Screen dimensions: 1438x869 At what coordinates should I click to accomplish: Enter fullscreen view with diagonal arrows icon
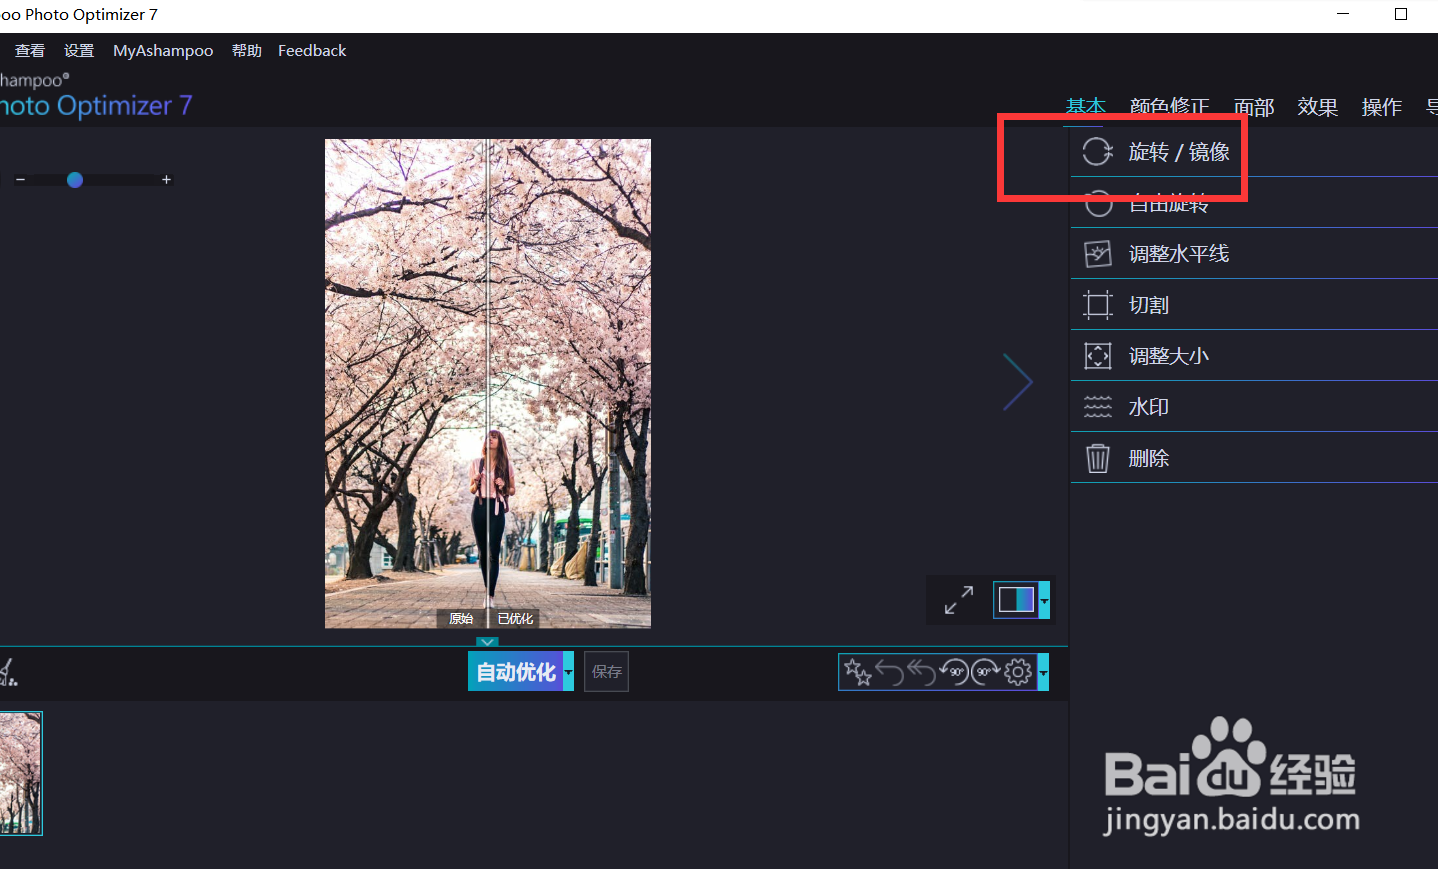point(959,600)
